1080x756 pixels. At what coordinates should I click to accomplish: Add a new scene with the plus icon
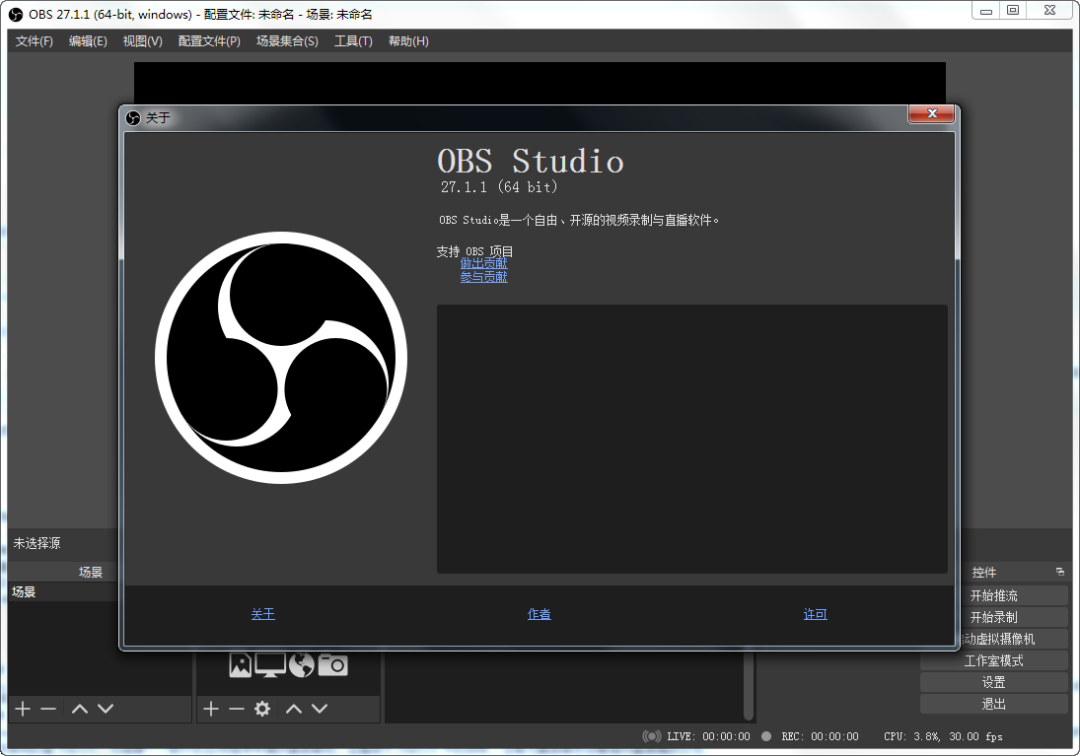click(x=23, y=709)
